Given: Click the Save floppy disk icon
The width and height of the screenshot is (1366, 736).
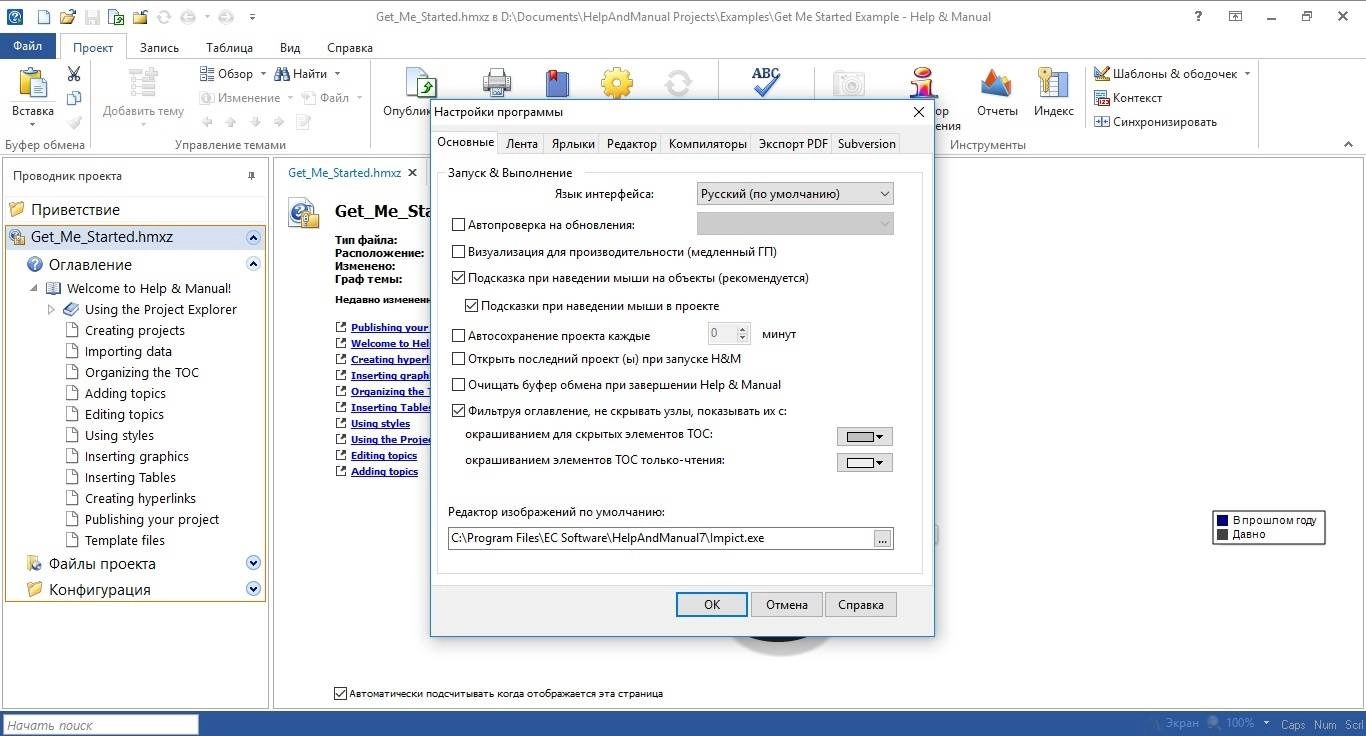Looking at the screenshot, I should tap(92, 17).
